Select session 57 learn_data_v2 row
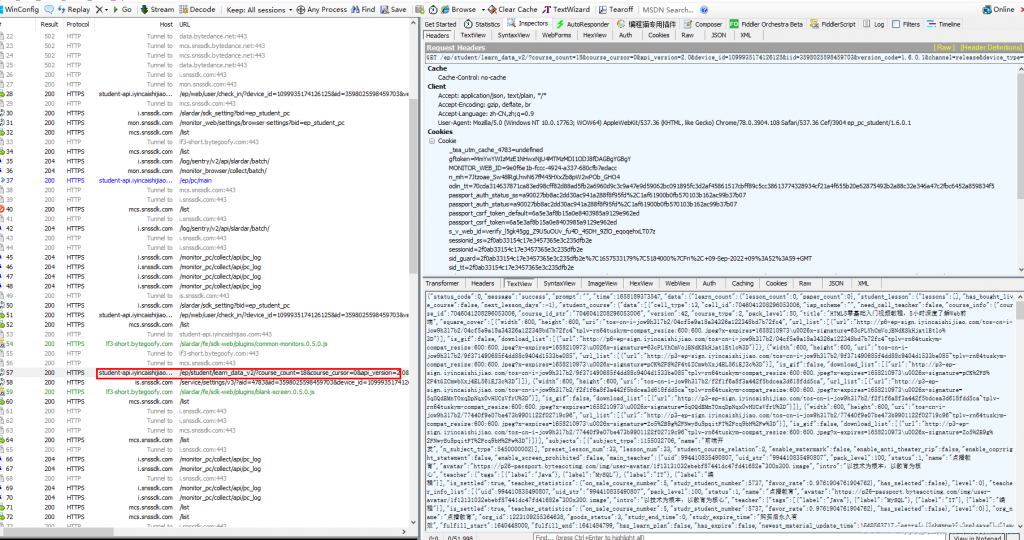Viewport: 1024px width, 540px height. click(x=204, y=373)
